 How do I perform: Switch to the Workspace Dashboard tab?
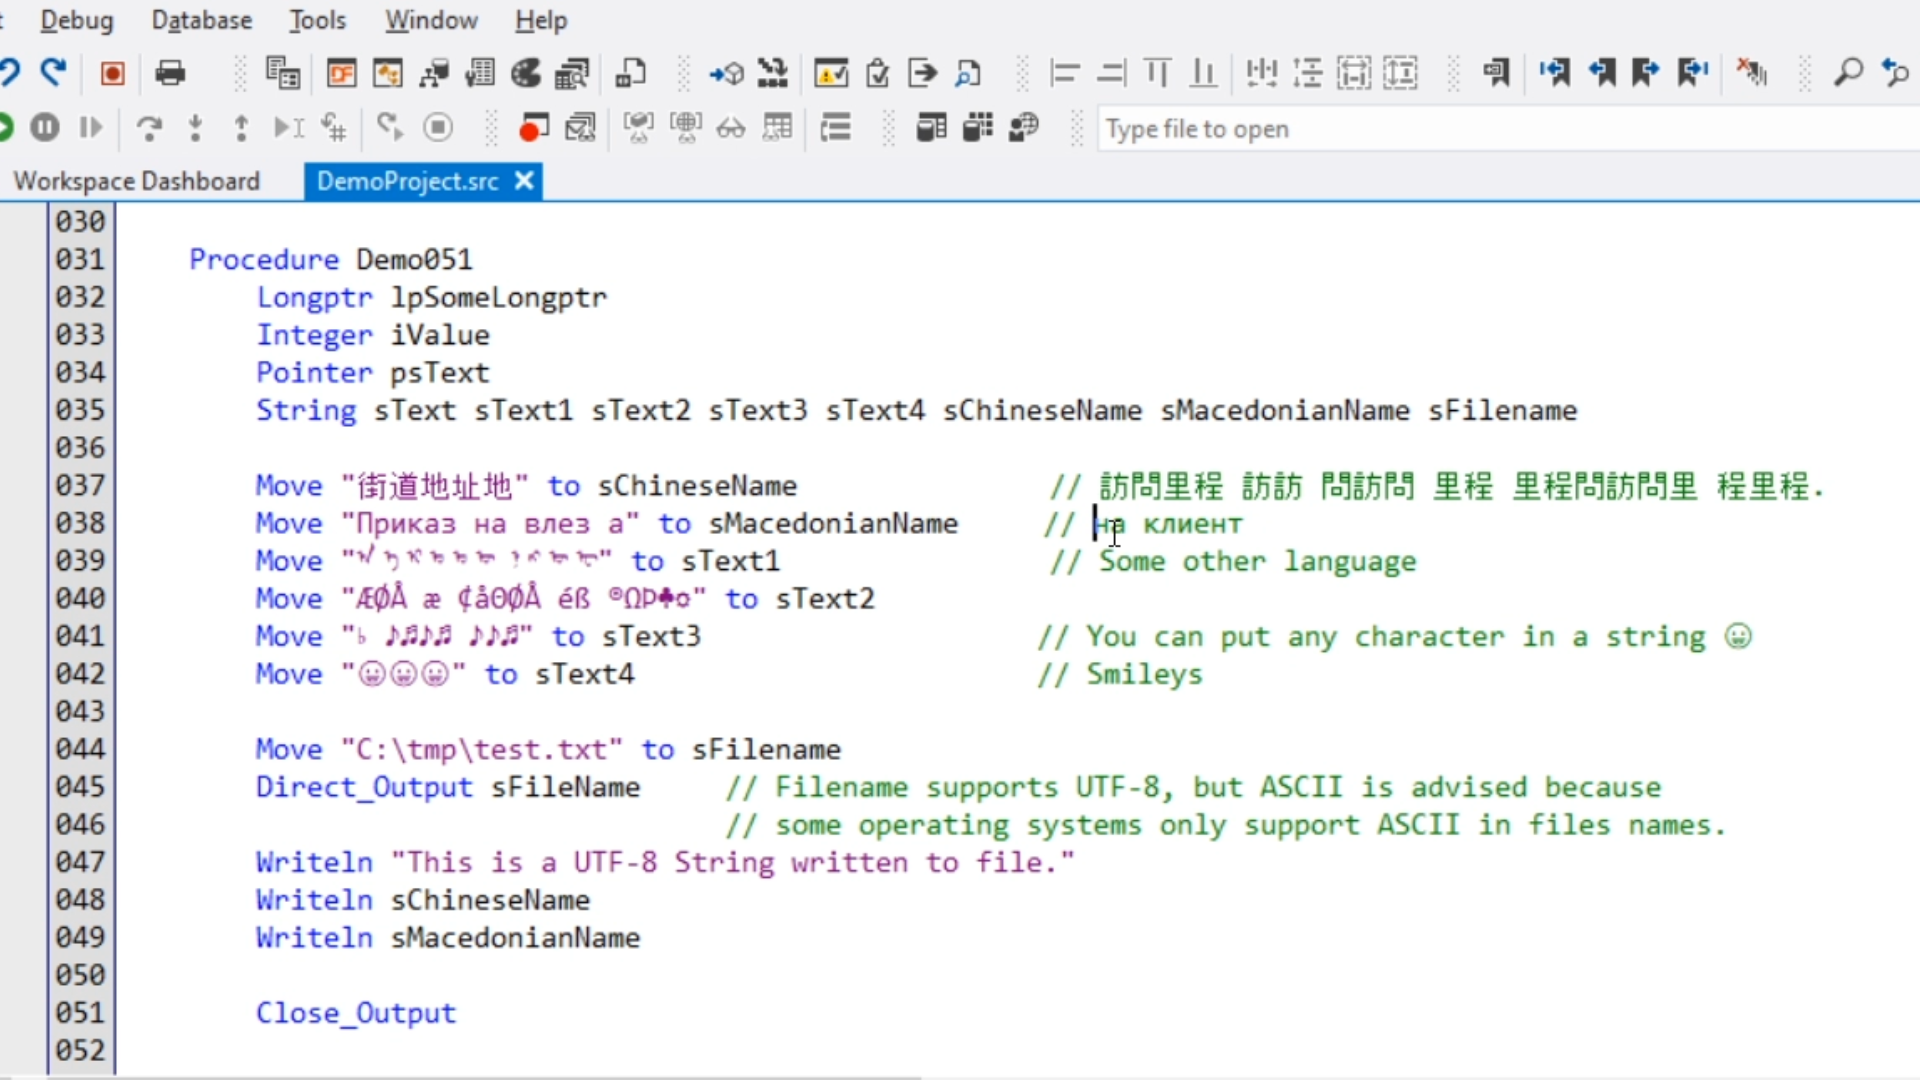(x=137, y=181)
